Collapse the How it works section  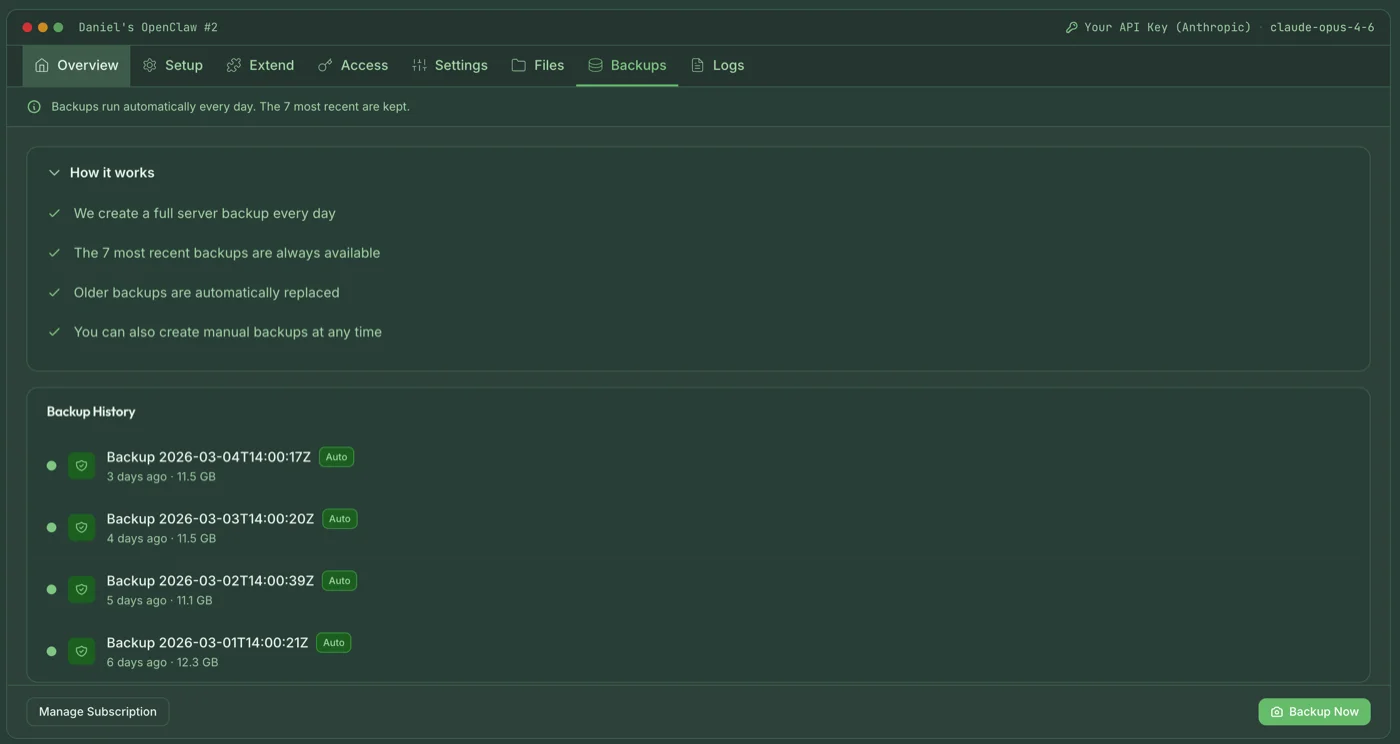tap(54, 173)
